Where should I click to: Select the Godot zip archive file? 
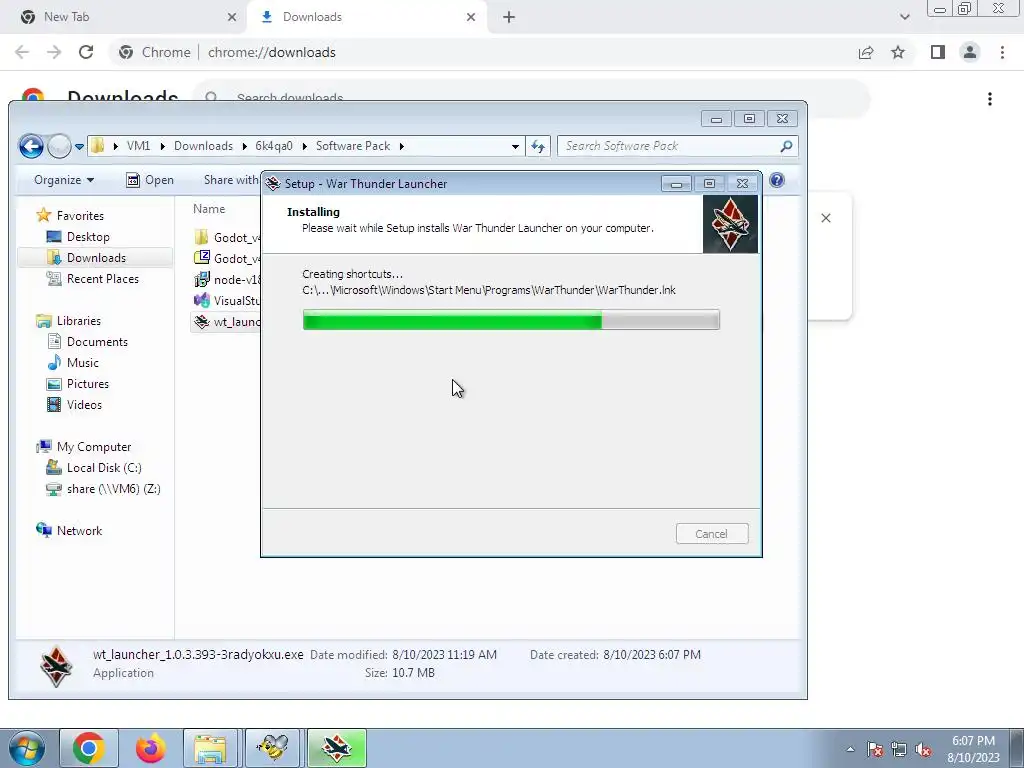227,258
